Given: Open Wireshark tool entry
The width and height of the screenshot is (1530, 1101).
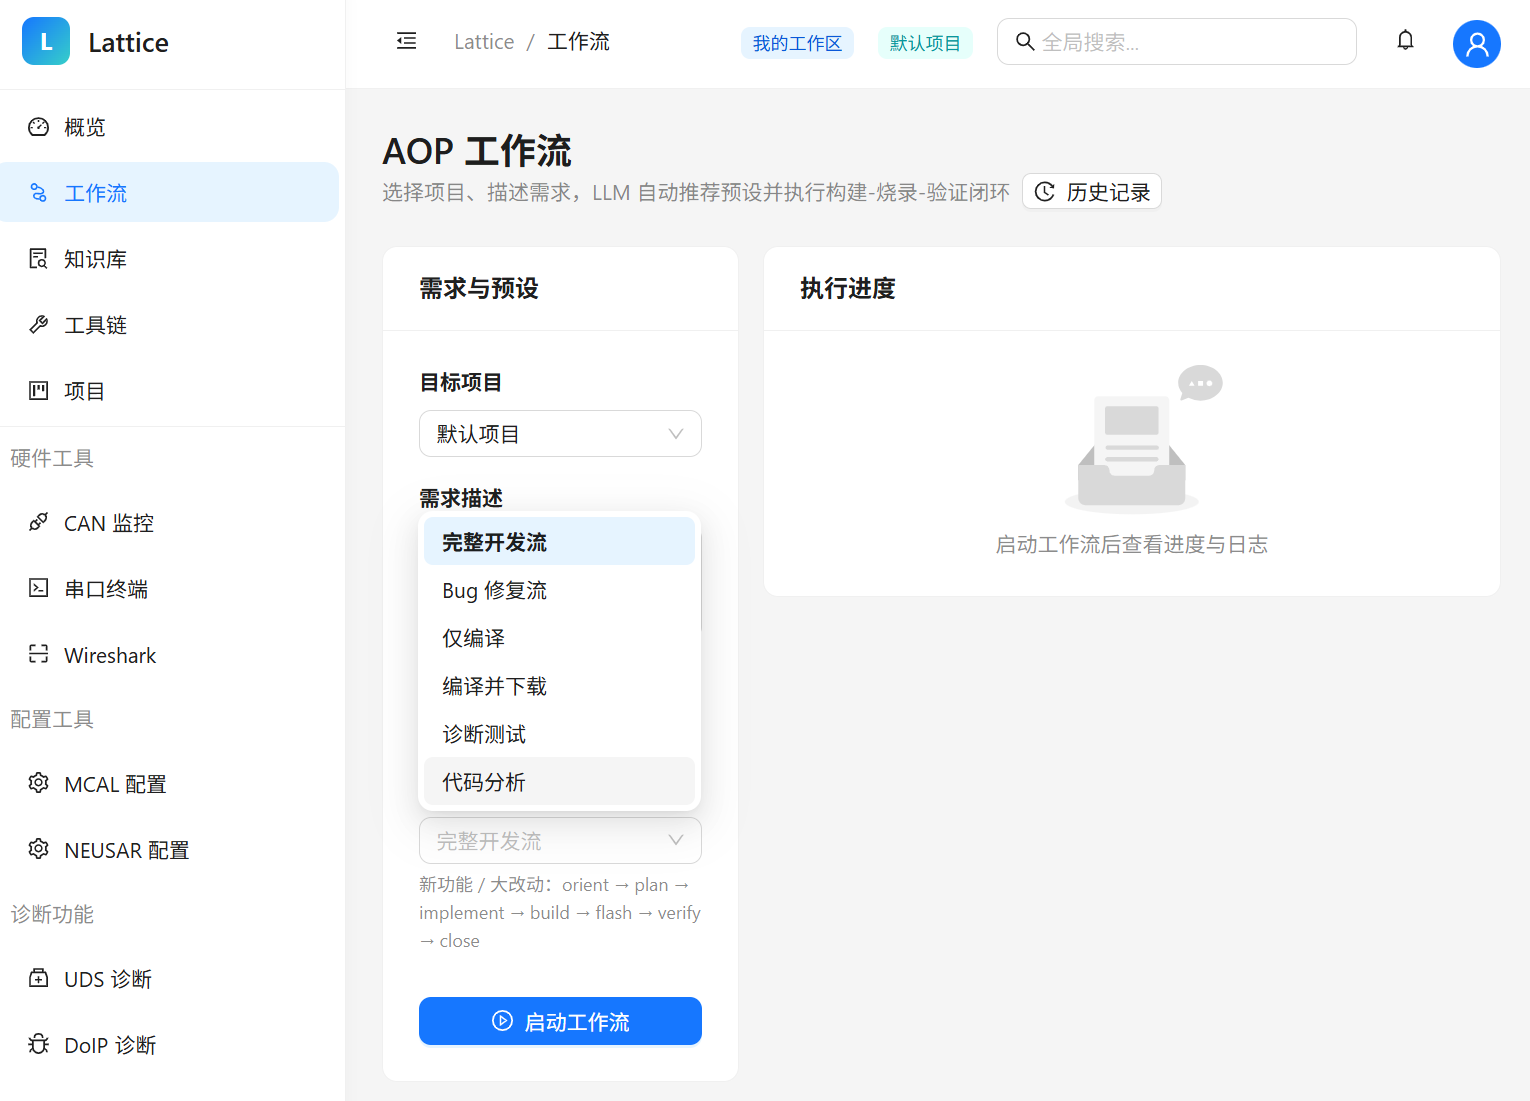Looking at the screenshot, I should tap(170, 655).
